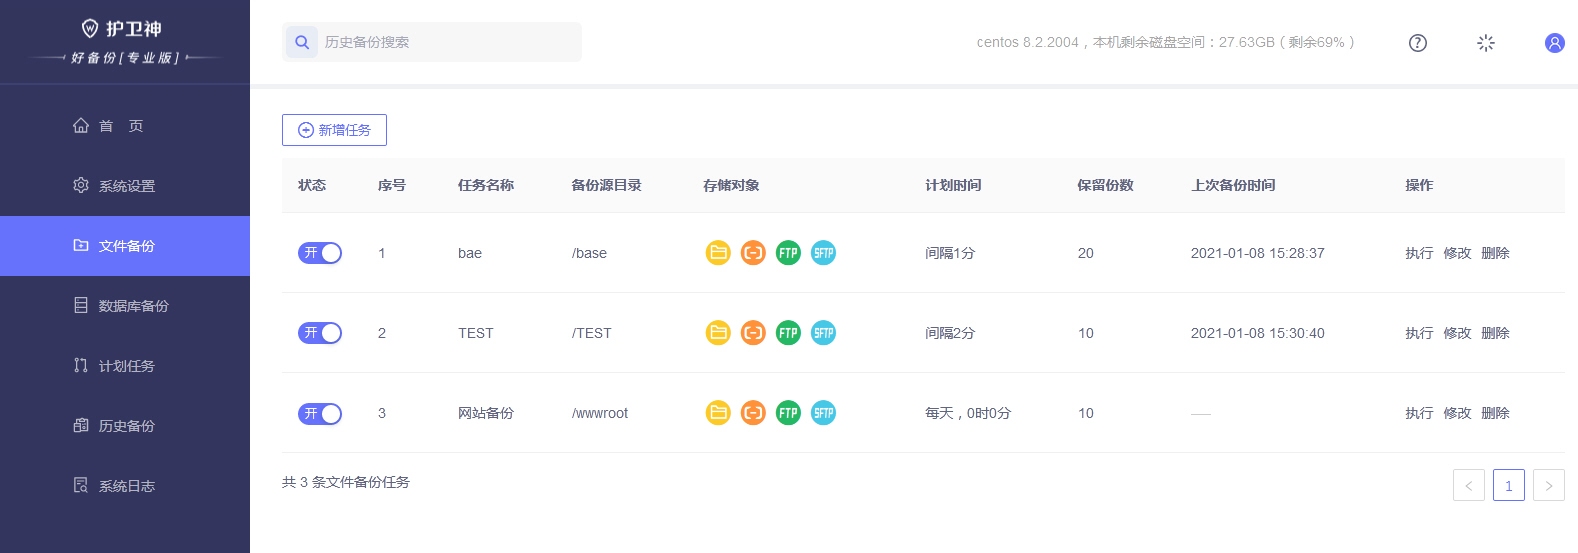Toggle off the bae task switch

pos(320,253)
